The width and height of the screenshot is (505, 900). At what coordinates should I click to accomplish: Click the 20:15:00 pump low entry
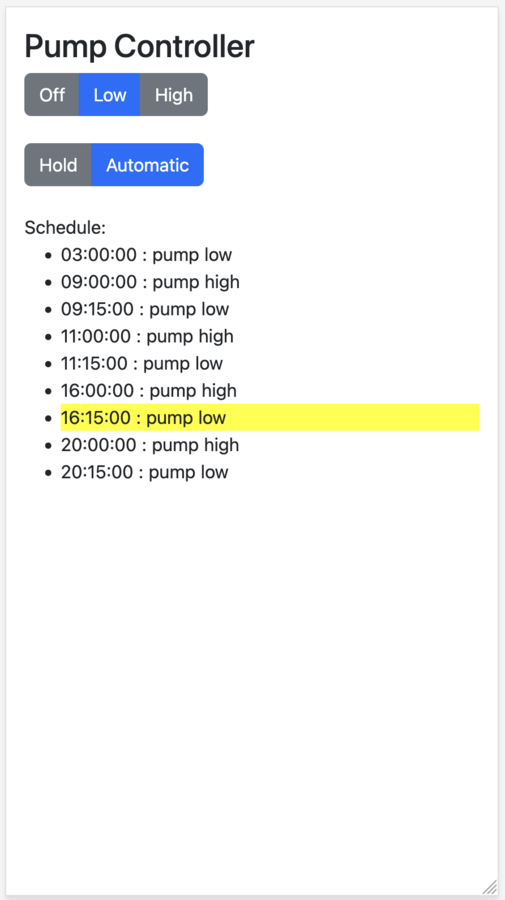click(x=145, y=472)
